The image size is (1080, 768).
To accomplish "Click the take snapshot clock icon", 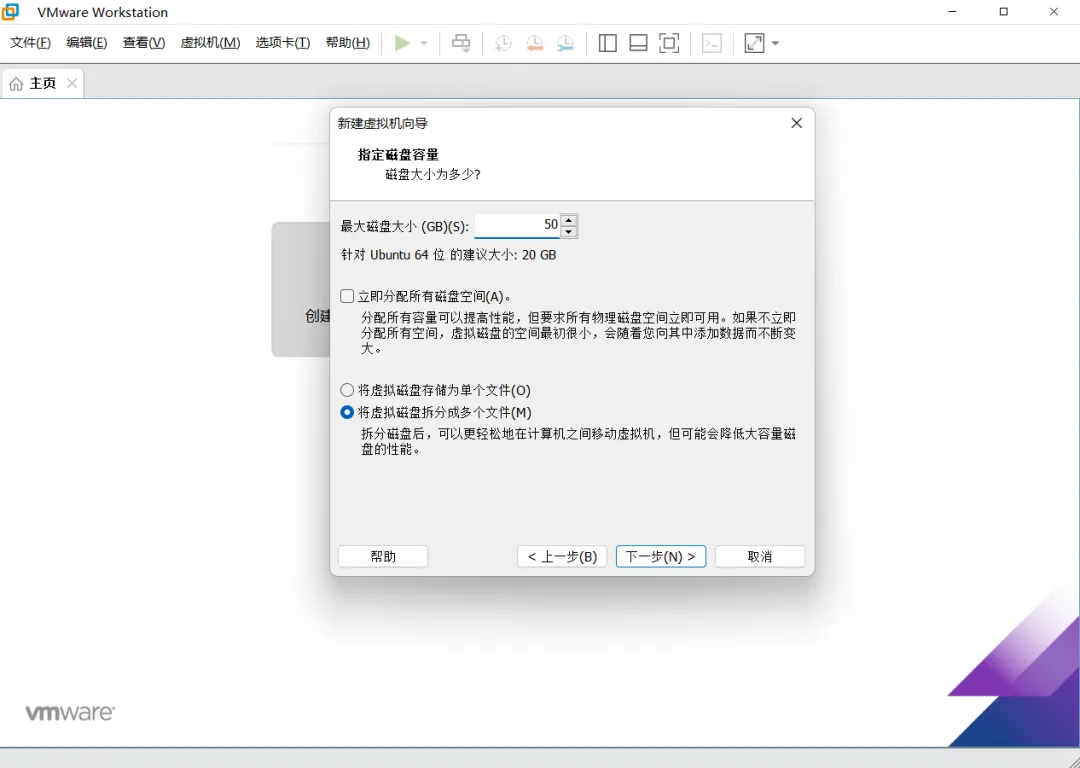I will 503,43.
